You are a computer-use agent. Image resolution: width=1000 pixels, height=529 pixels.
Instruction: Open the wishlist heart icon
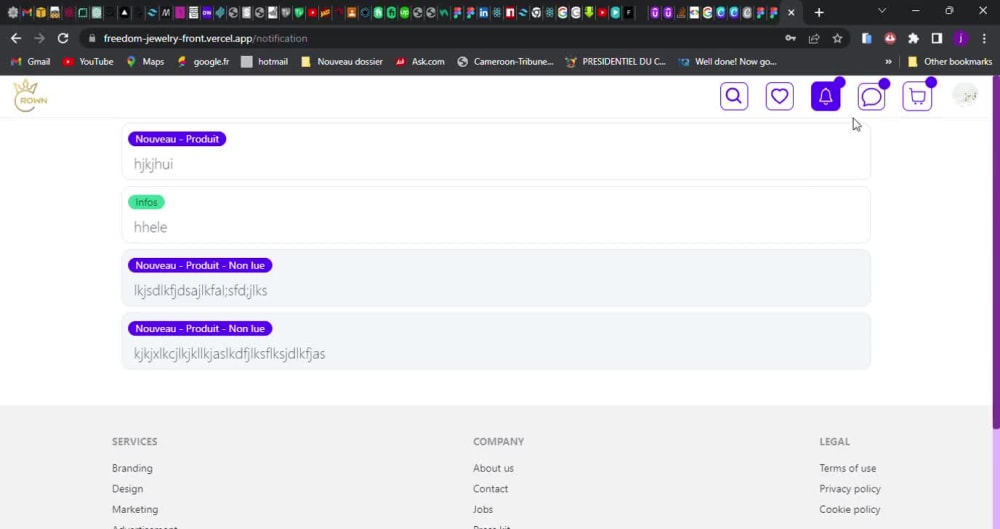coord(779,96)
